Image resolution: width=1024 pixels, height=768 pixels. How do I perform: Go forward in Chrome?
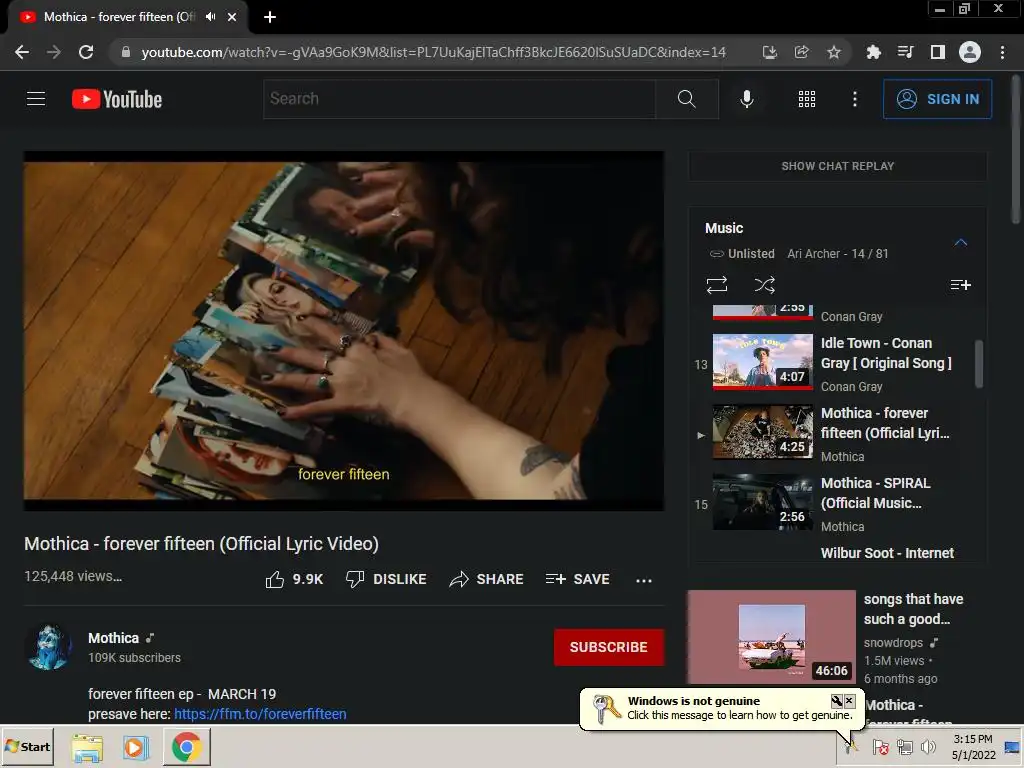pos(54,52)
